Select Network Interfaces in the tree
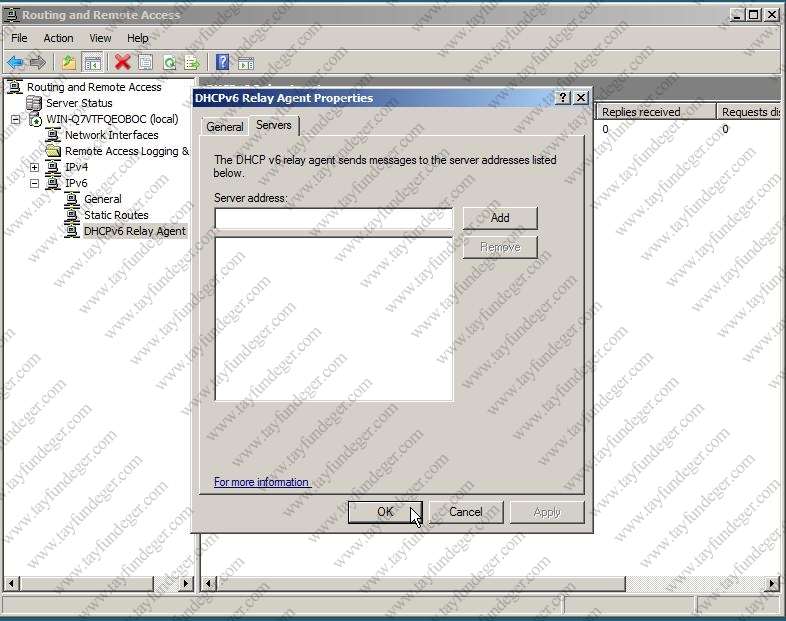 coord(112,135)
